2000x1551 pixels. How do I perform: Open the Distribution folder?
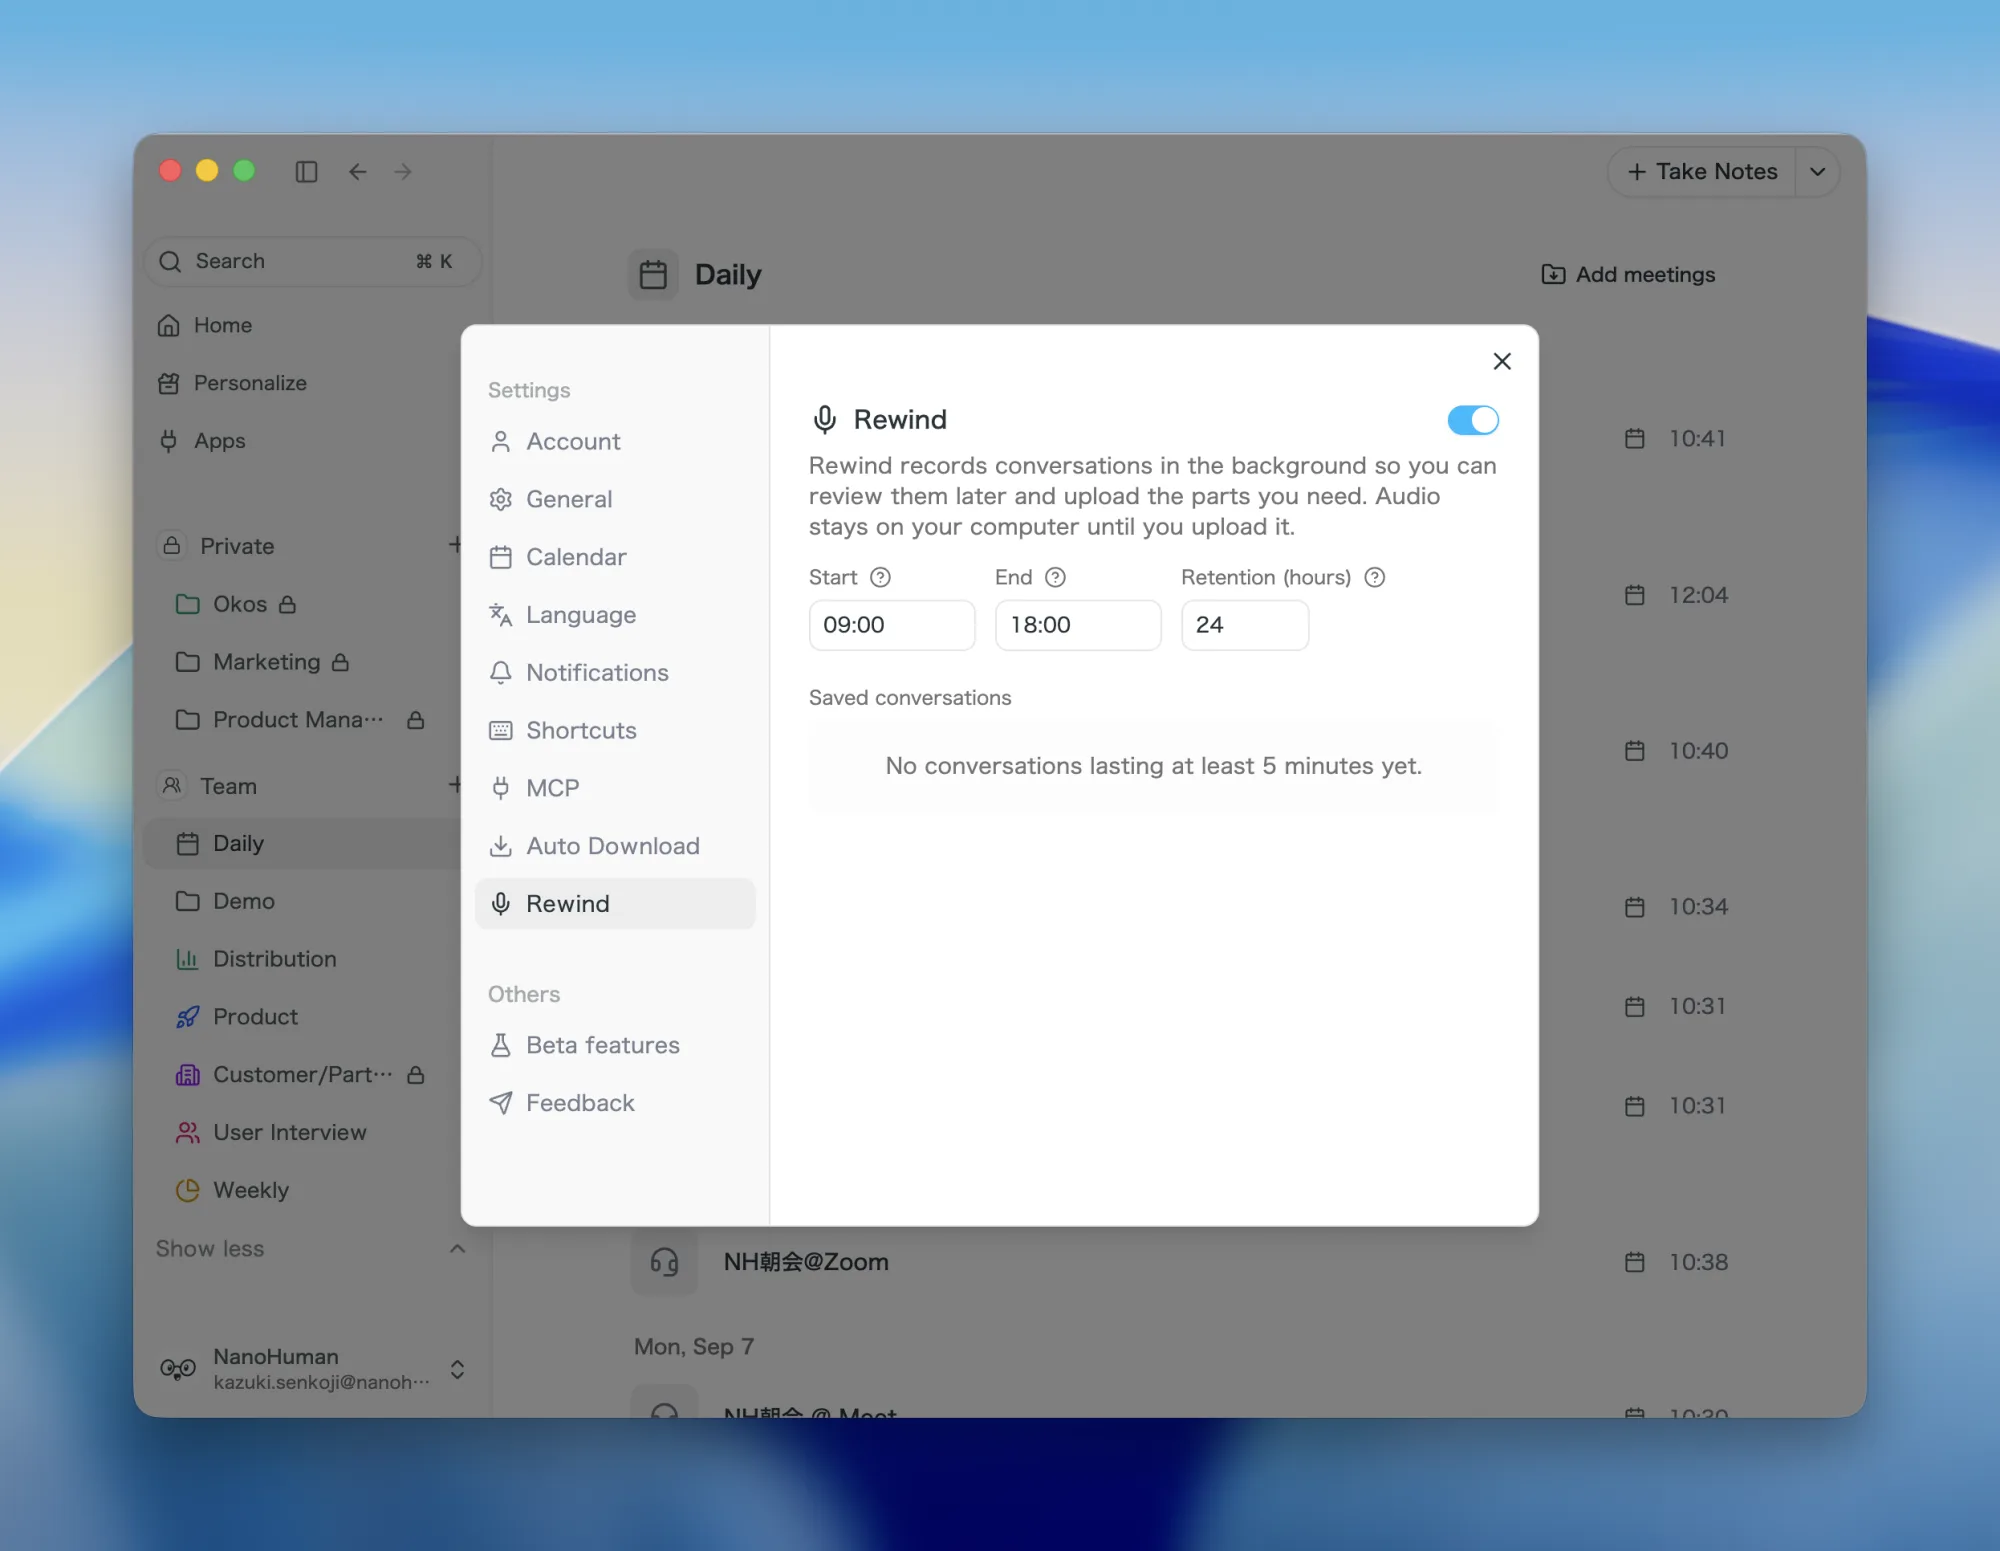pyautogui.click(x=255, y=959)
